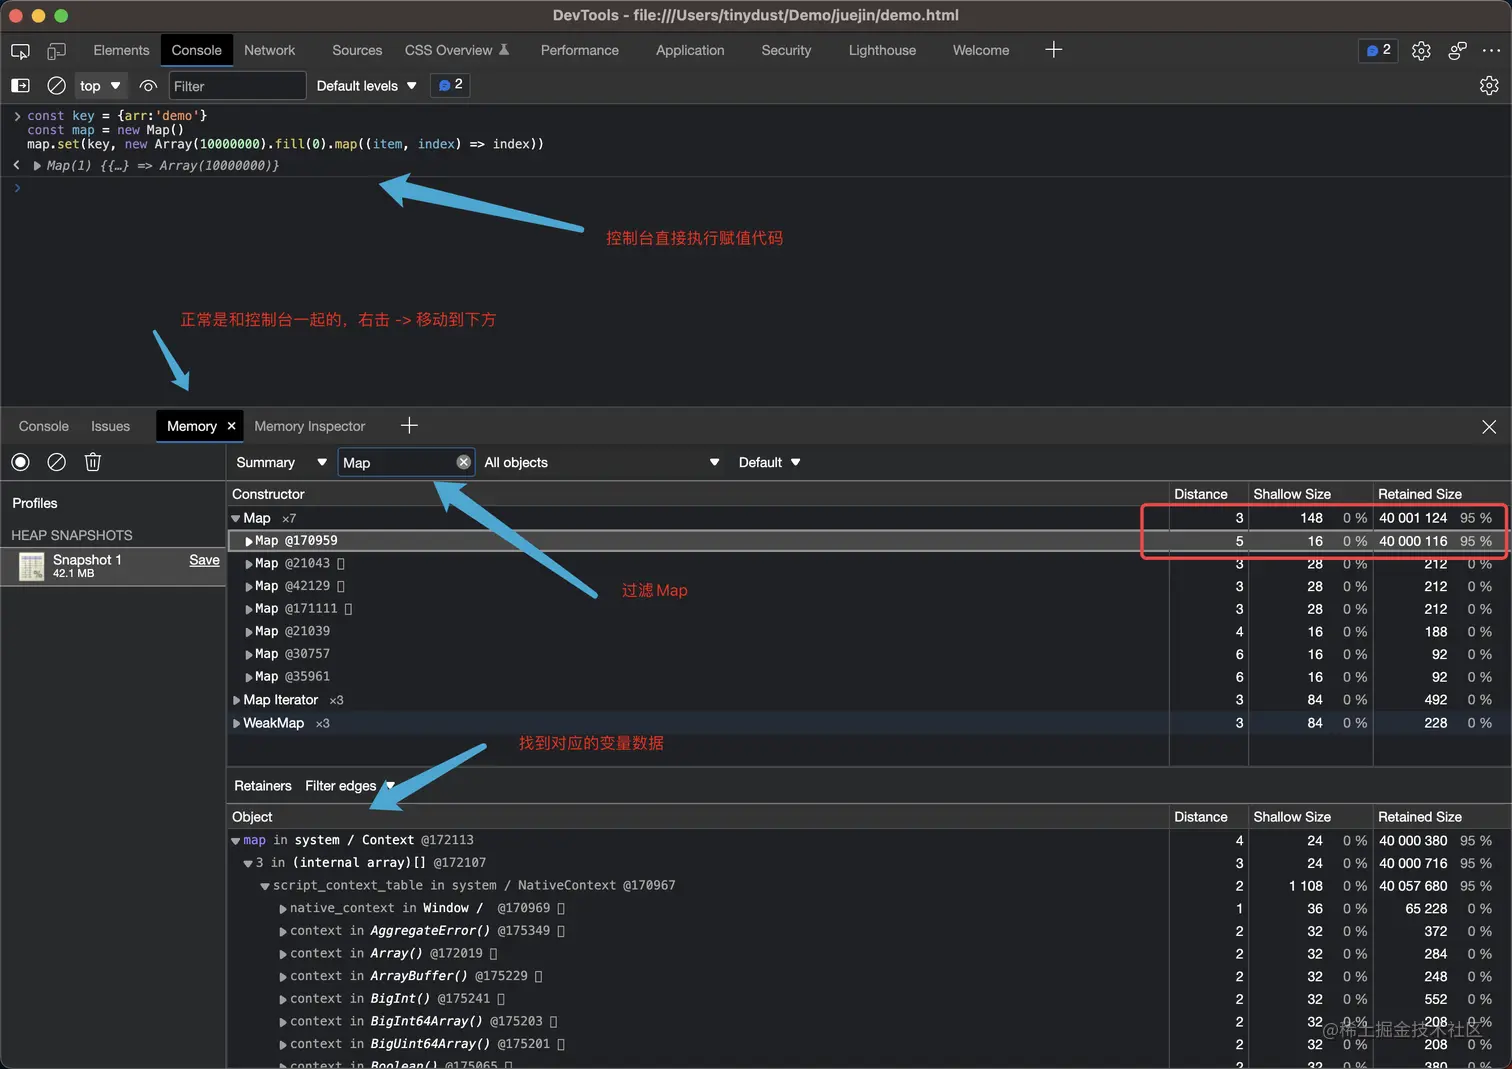Save Snapshot 1 via the Save link
Image resolution: width=1512 pixels, height=1069 pixels.
coord(204,560)
